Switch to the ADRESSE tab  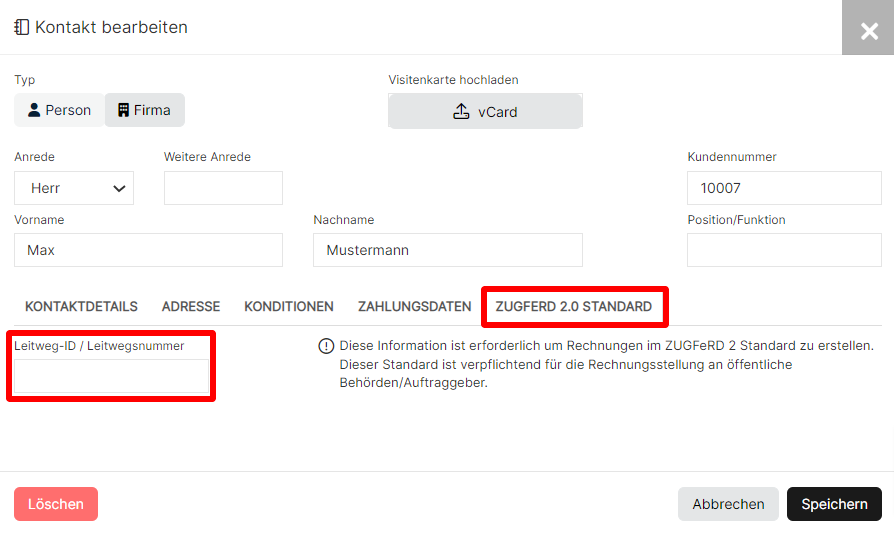pos(191,307)
